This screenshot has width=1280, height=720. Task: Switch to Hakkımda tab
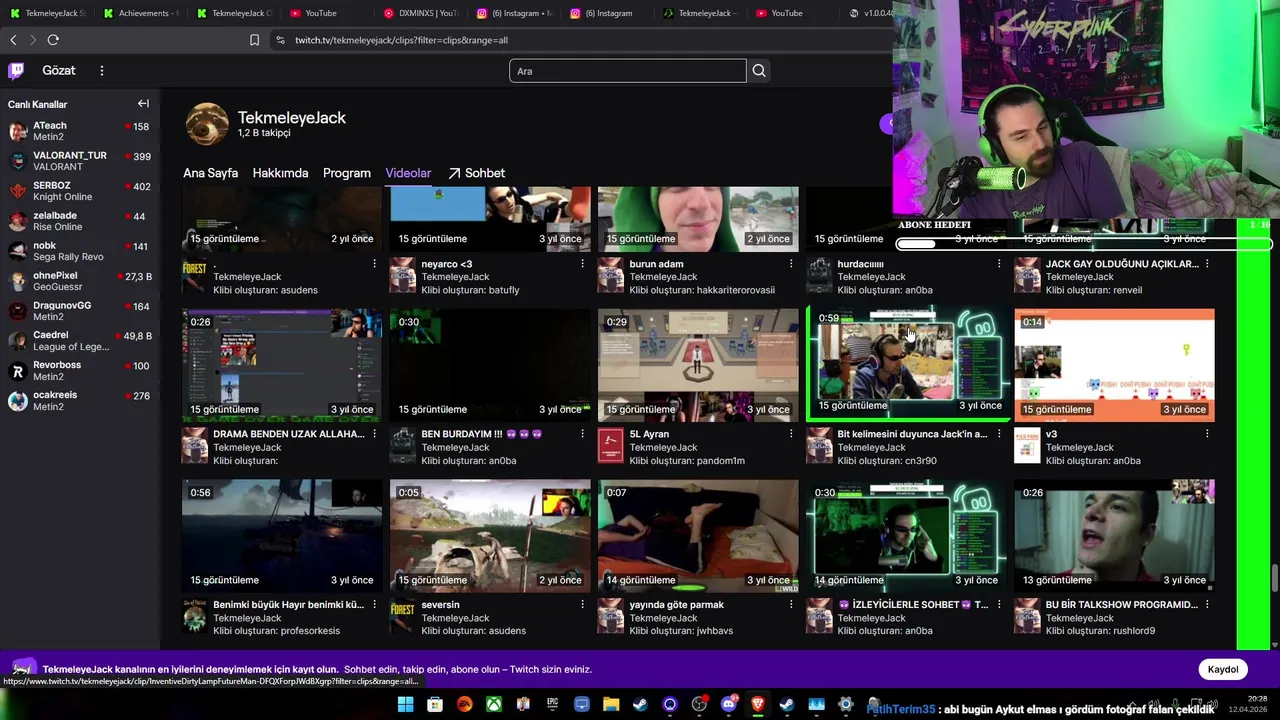coord(280,173)
